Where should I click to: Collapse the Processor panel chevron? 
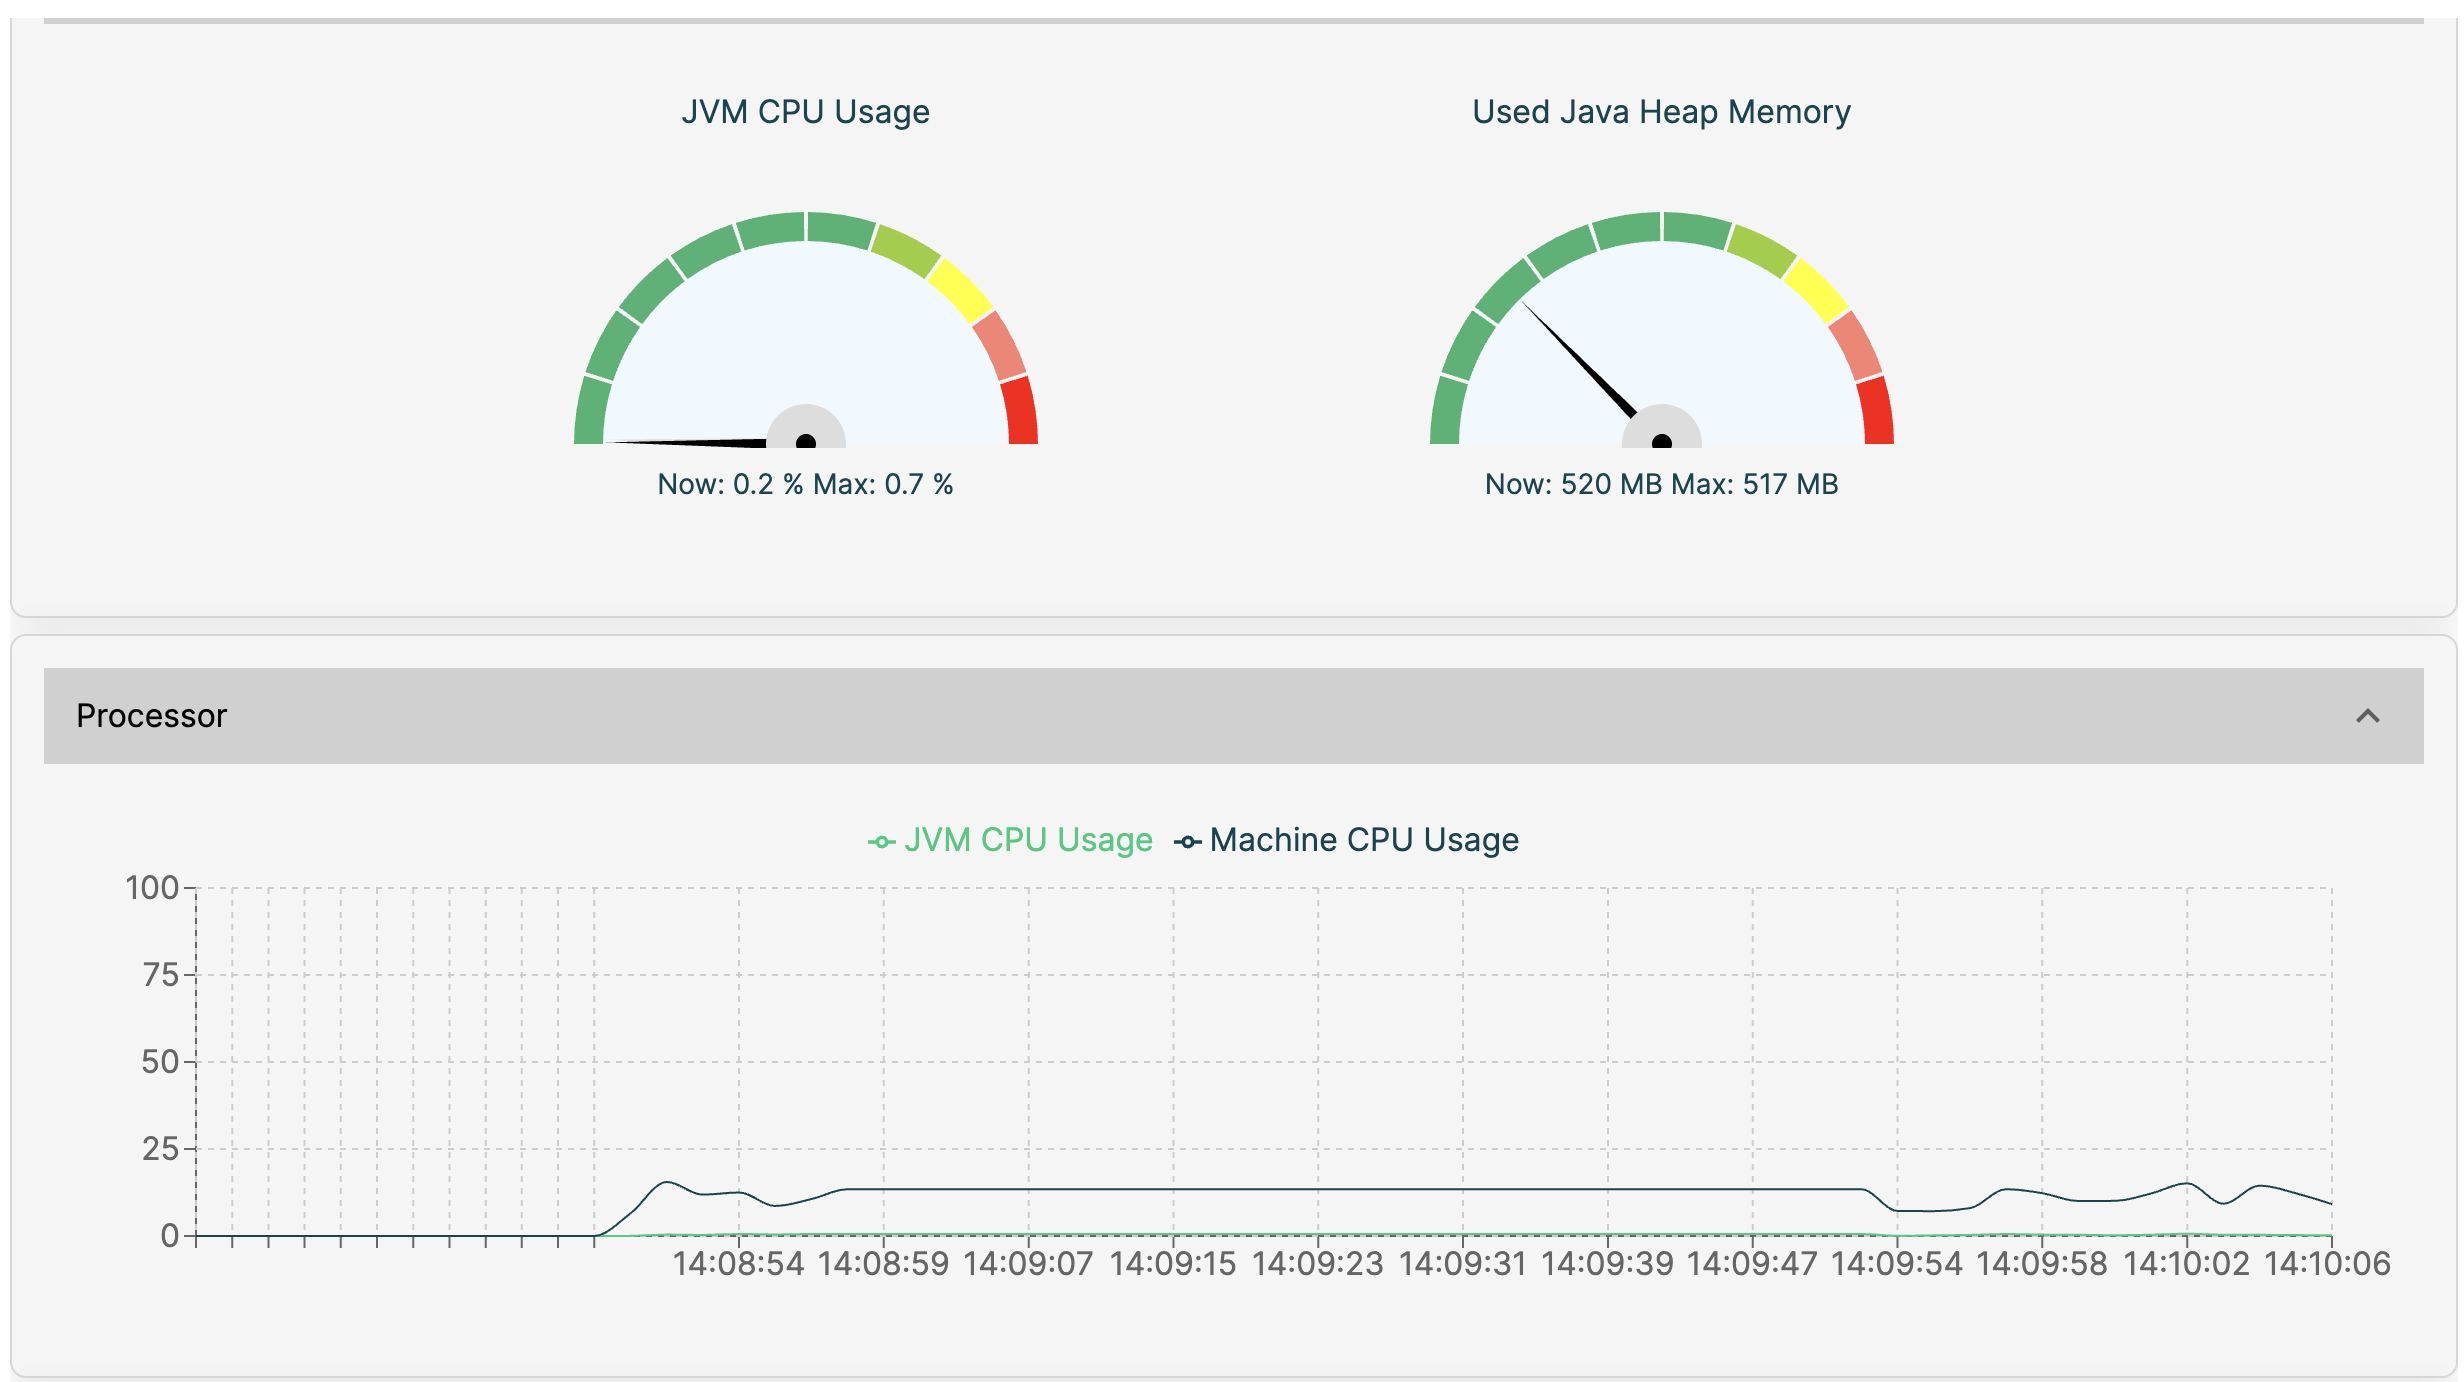tap(2367, 716)
